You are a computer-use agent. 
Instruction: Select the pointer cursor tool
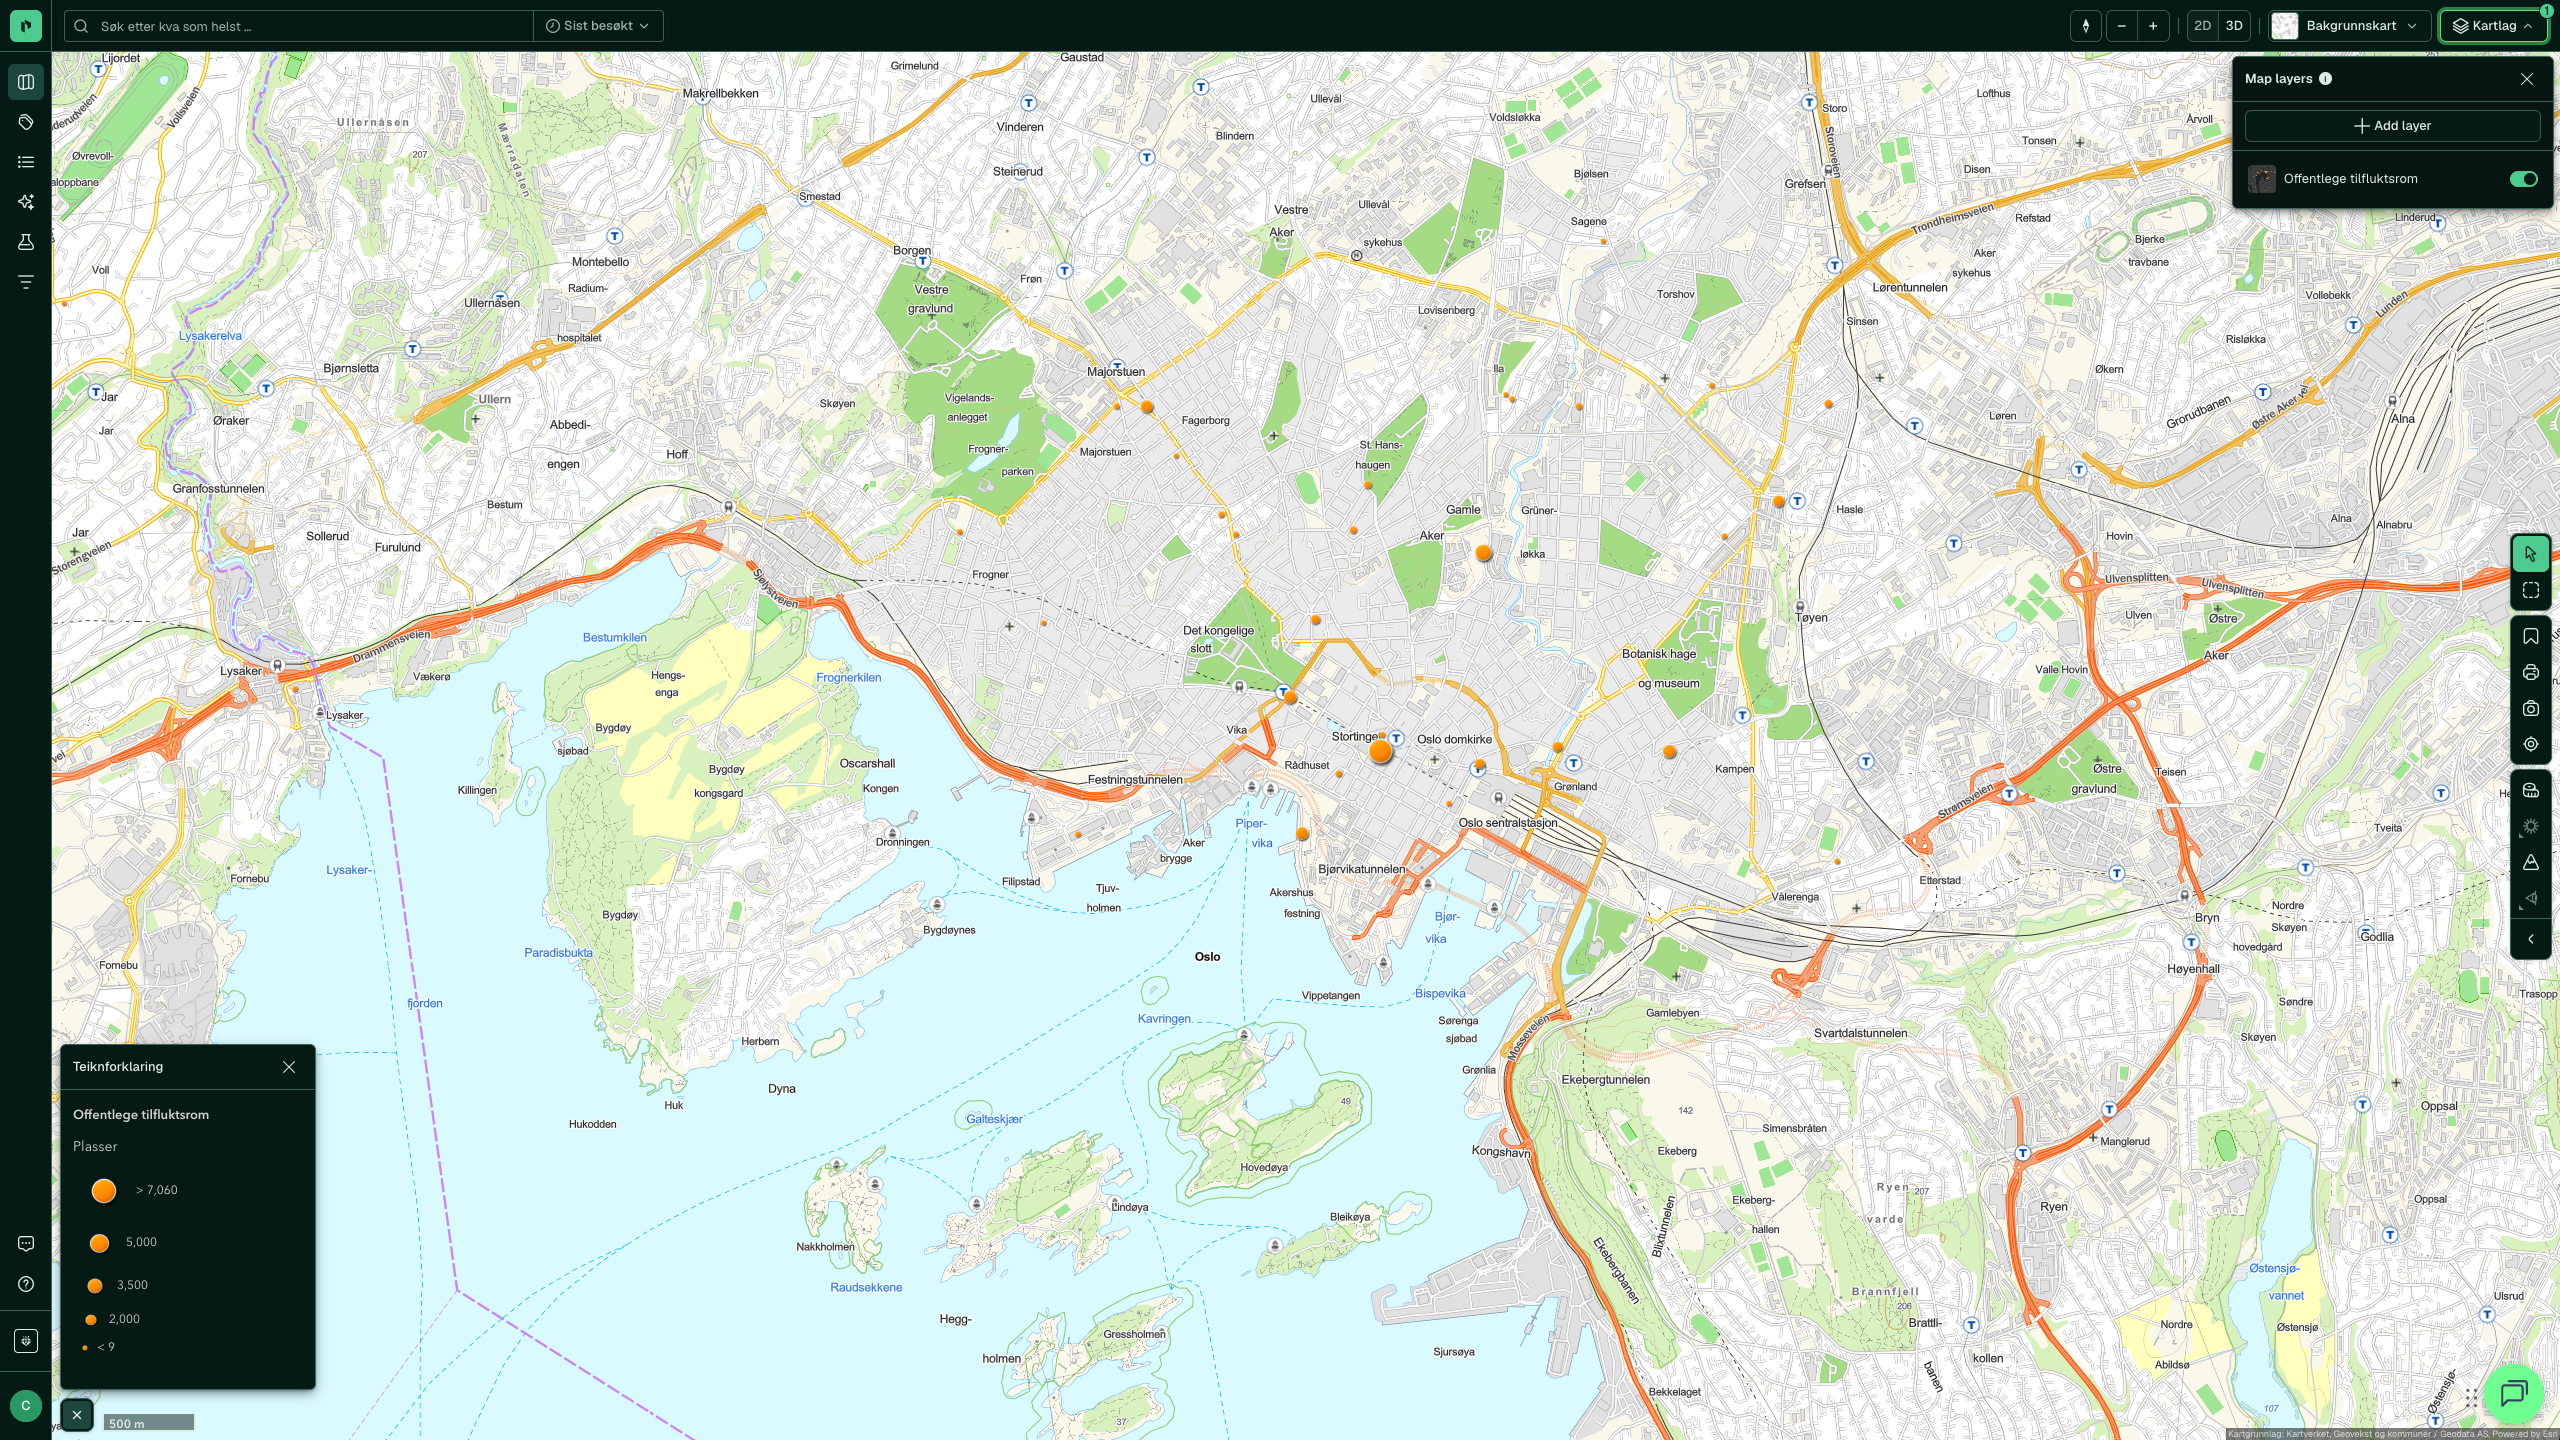tap(2531, 554)
